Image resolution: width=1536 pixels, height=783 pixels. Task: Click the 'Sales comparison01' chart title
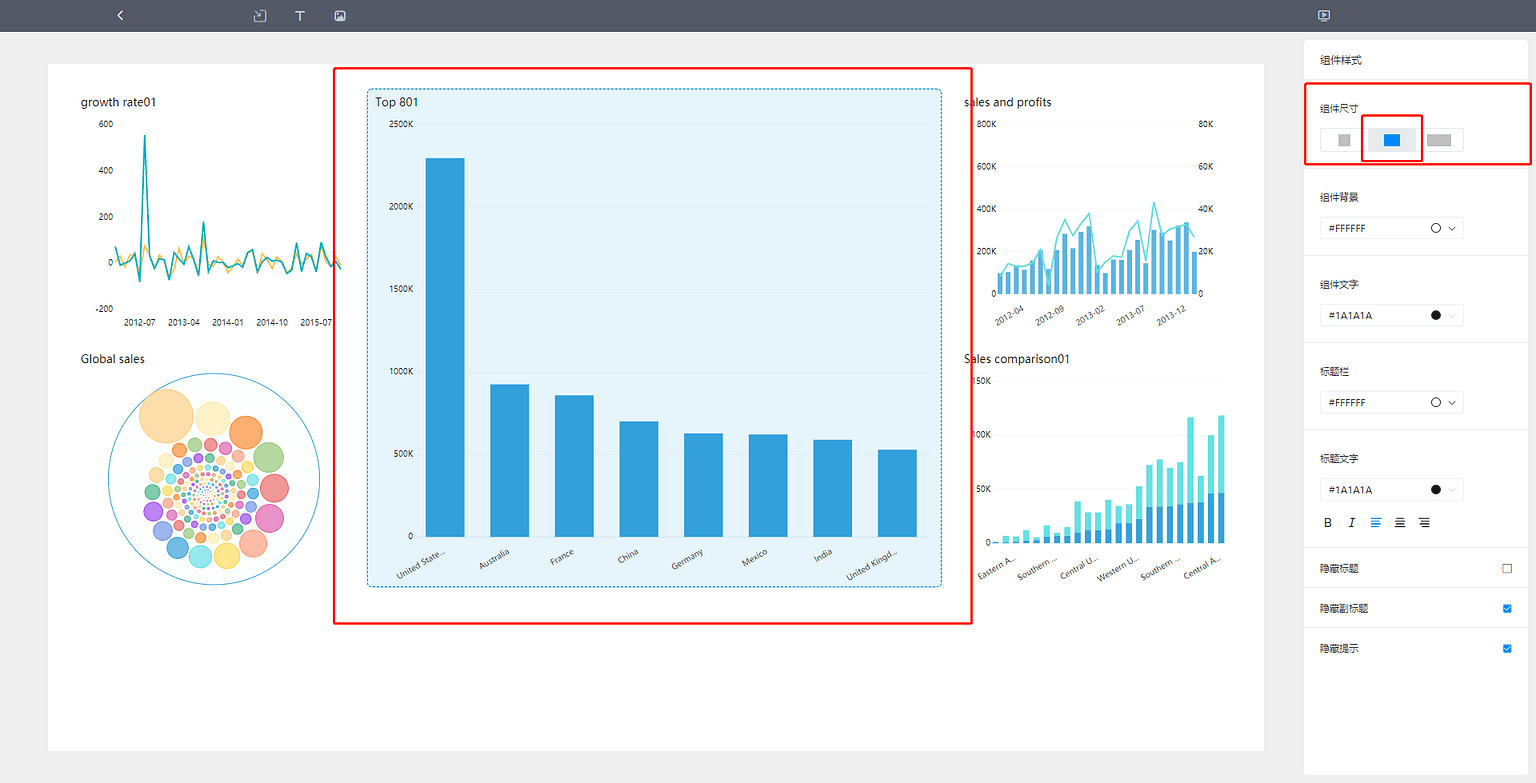[x=1017, y=359]
